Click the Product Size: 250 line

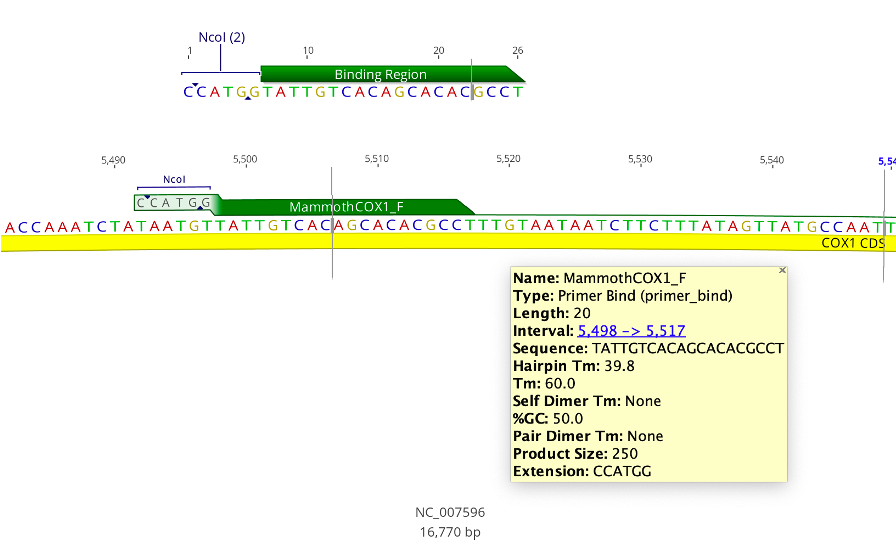coord(575,454)
